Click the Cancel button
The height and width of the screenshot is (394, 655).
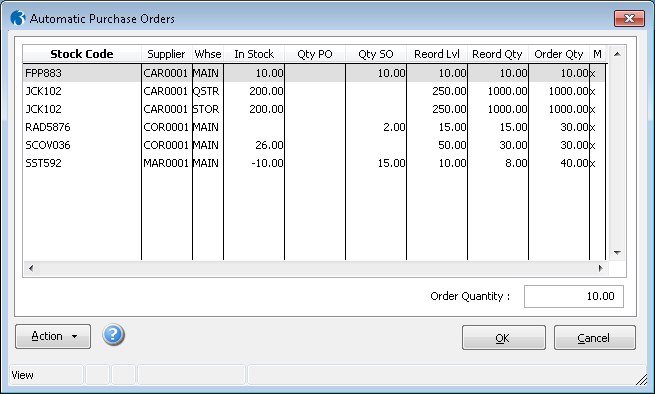594,338
